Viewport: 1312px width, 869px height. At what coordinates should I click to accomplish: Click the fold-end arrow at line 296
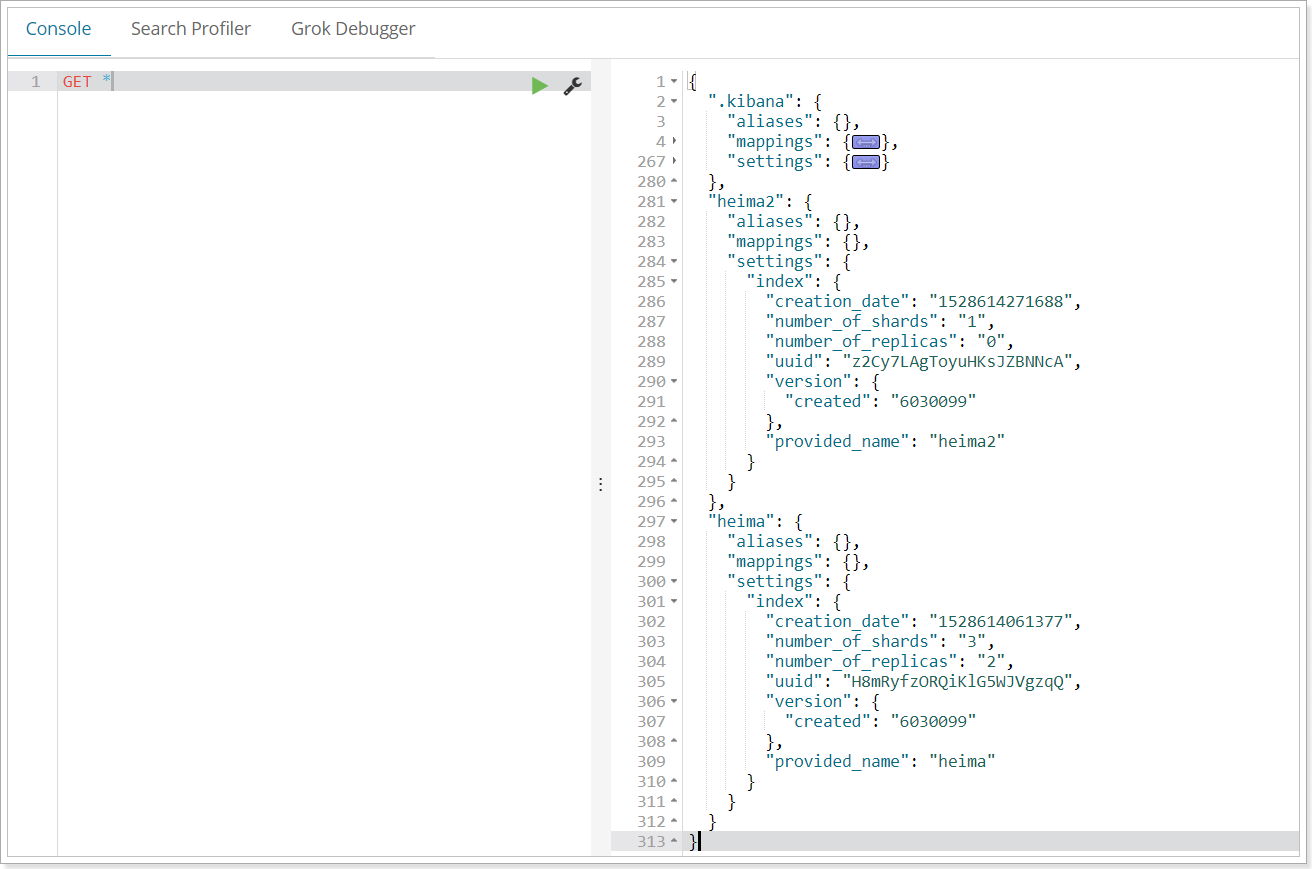point(674,502)
